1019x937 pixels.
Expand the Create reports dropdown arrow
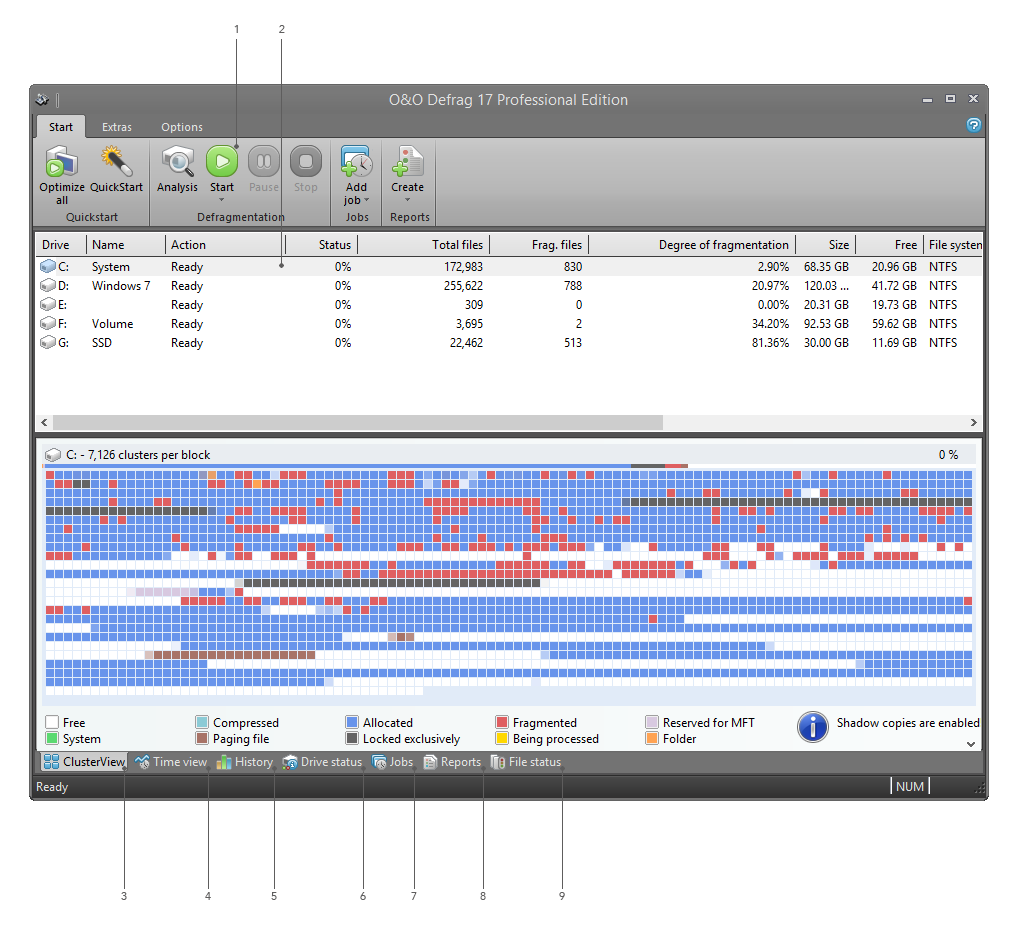[407, 200]
